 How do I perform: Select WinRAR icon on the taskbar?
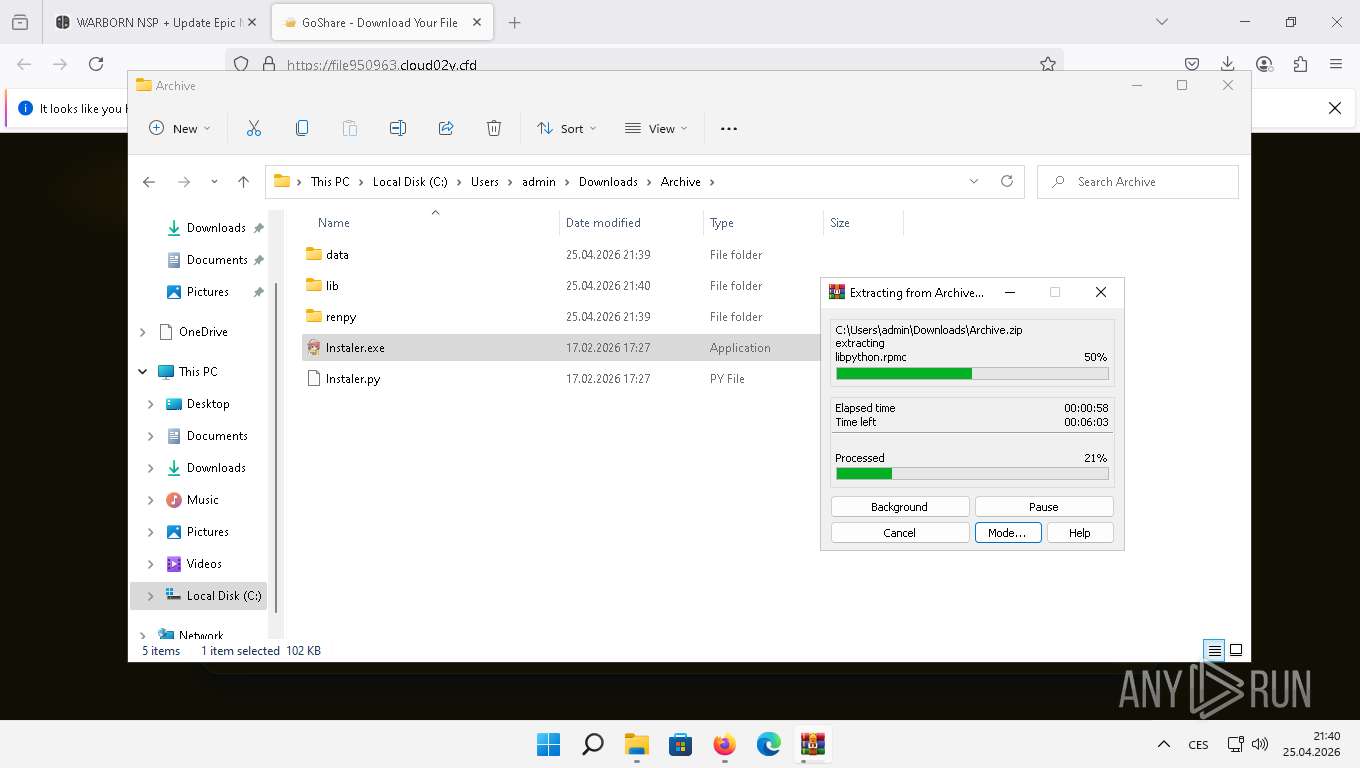pyautogui.click(x=812, y=744)
